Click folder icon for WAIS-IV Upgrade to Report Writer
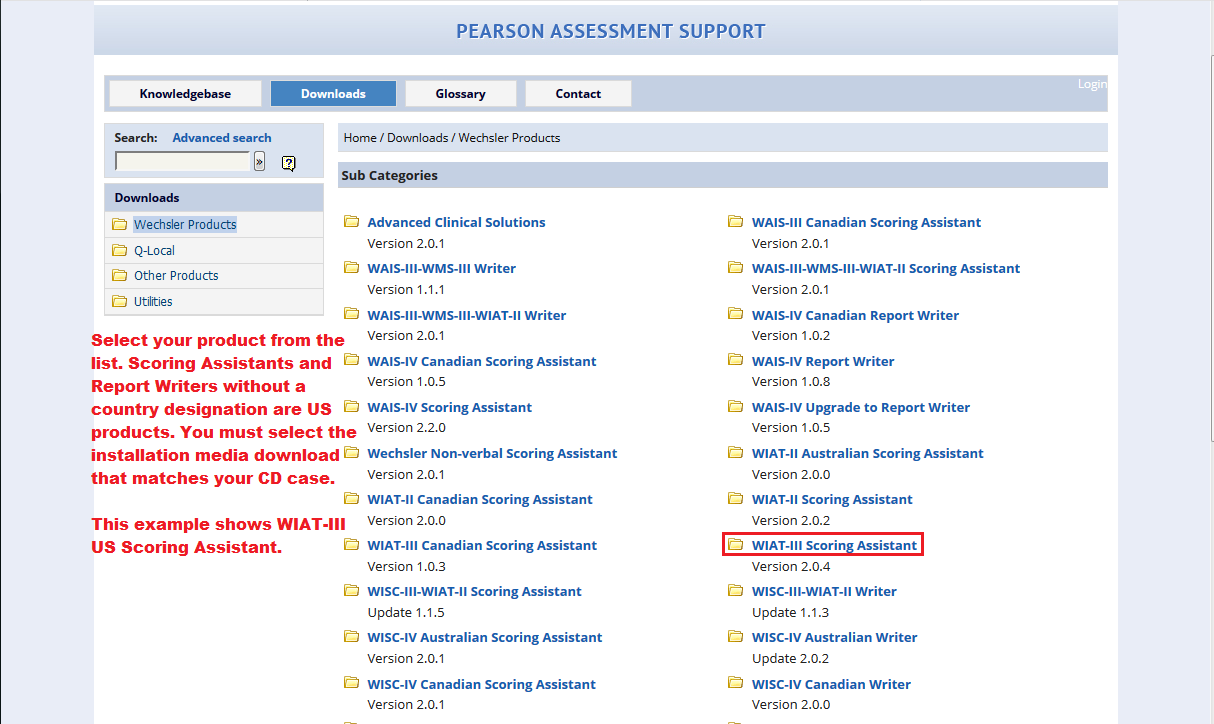The height and width of the screenshot is (724, 1214). (x=736, y=407)
